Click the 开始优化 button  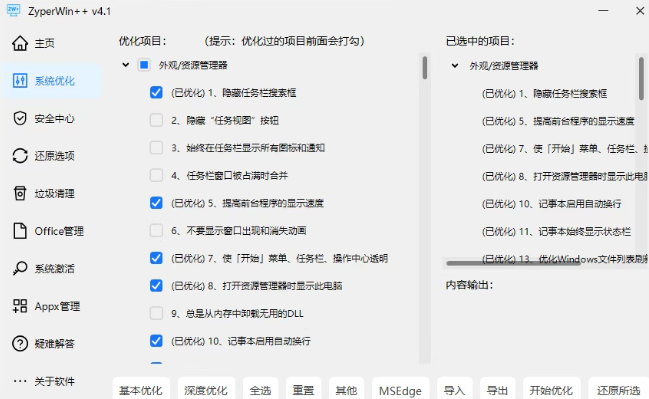click(551, 389)
